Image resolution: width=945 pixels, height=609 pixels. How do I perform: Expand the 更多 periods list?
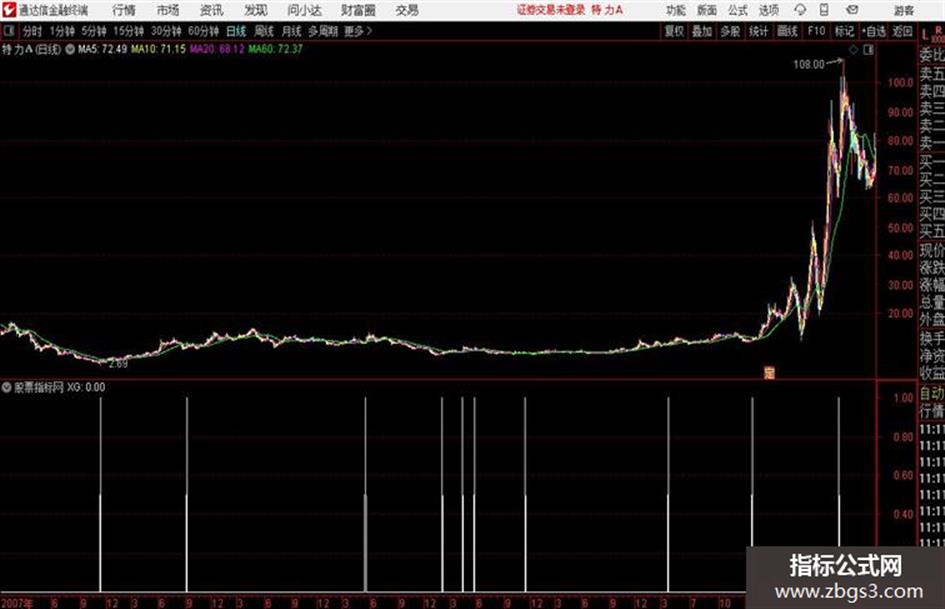click(x=358, y=31)
